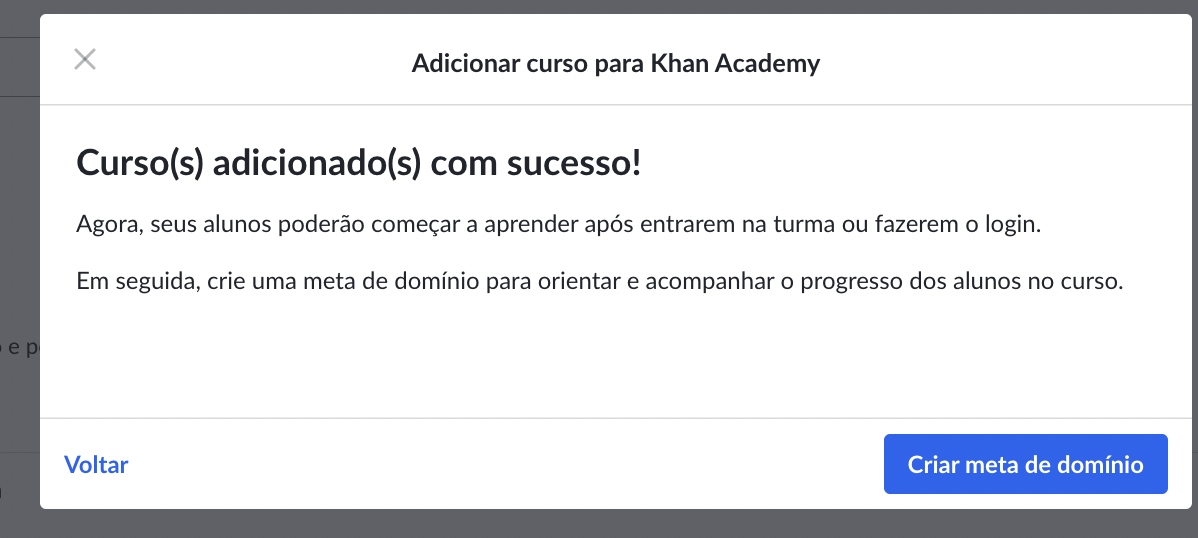This screenshot has height=538, width=1198.
Task: Click the Criar meta de domínio button
Action: [x=1025, y=464]
